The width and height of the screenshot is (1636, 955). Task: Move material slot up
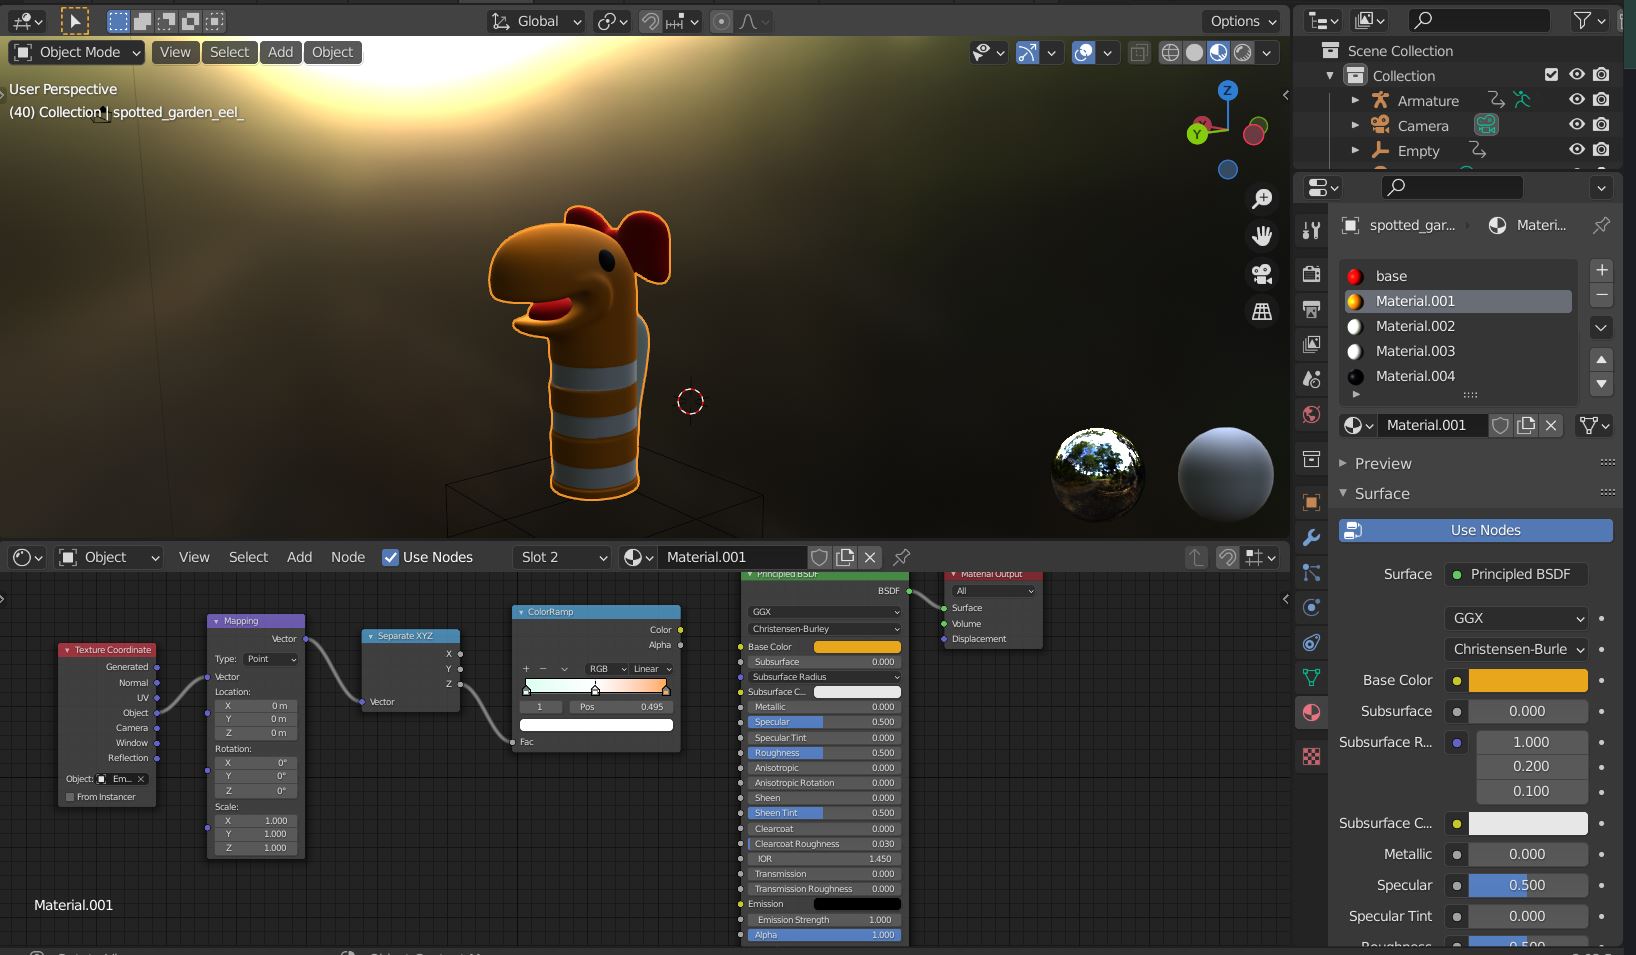[x=1601, y=359]
